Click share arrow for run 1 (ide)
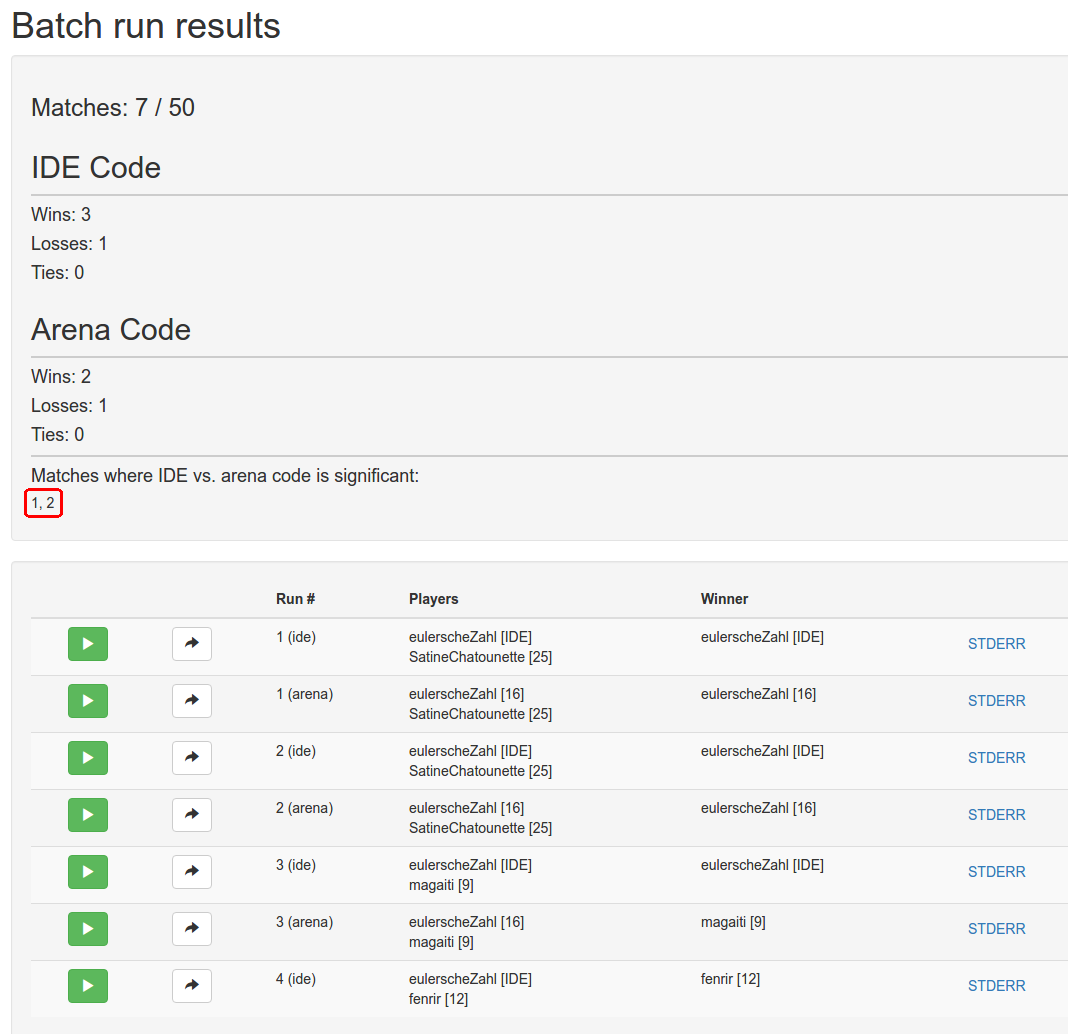The width and height of the screenshot is (1068, 1034). click(192, 644)
